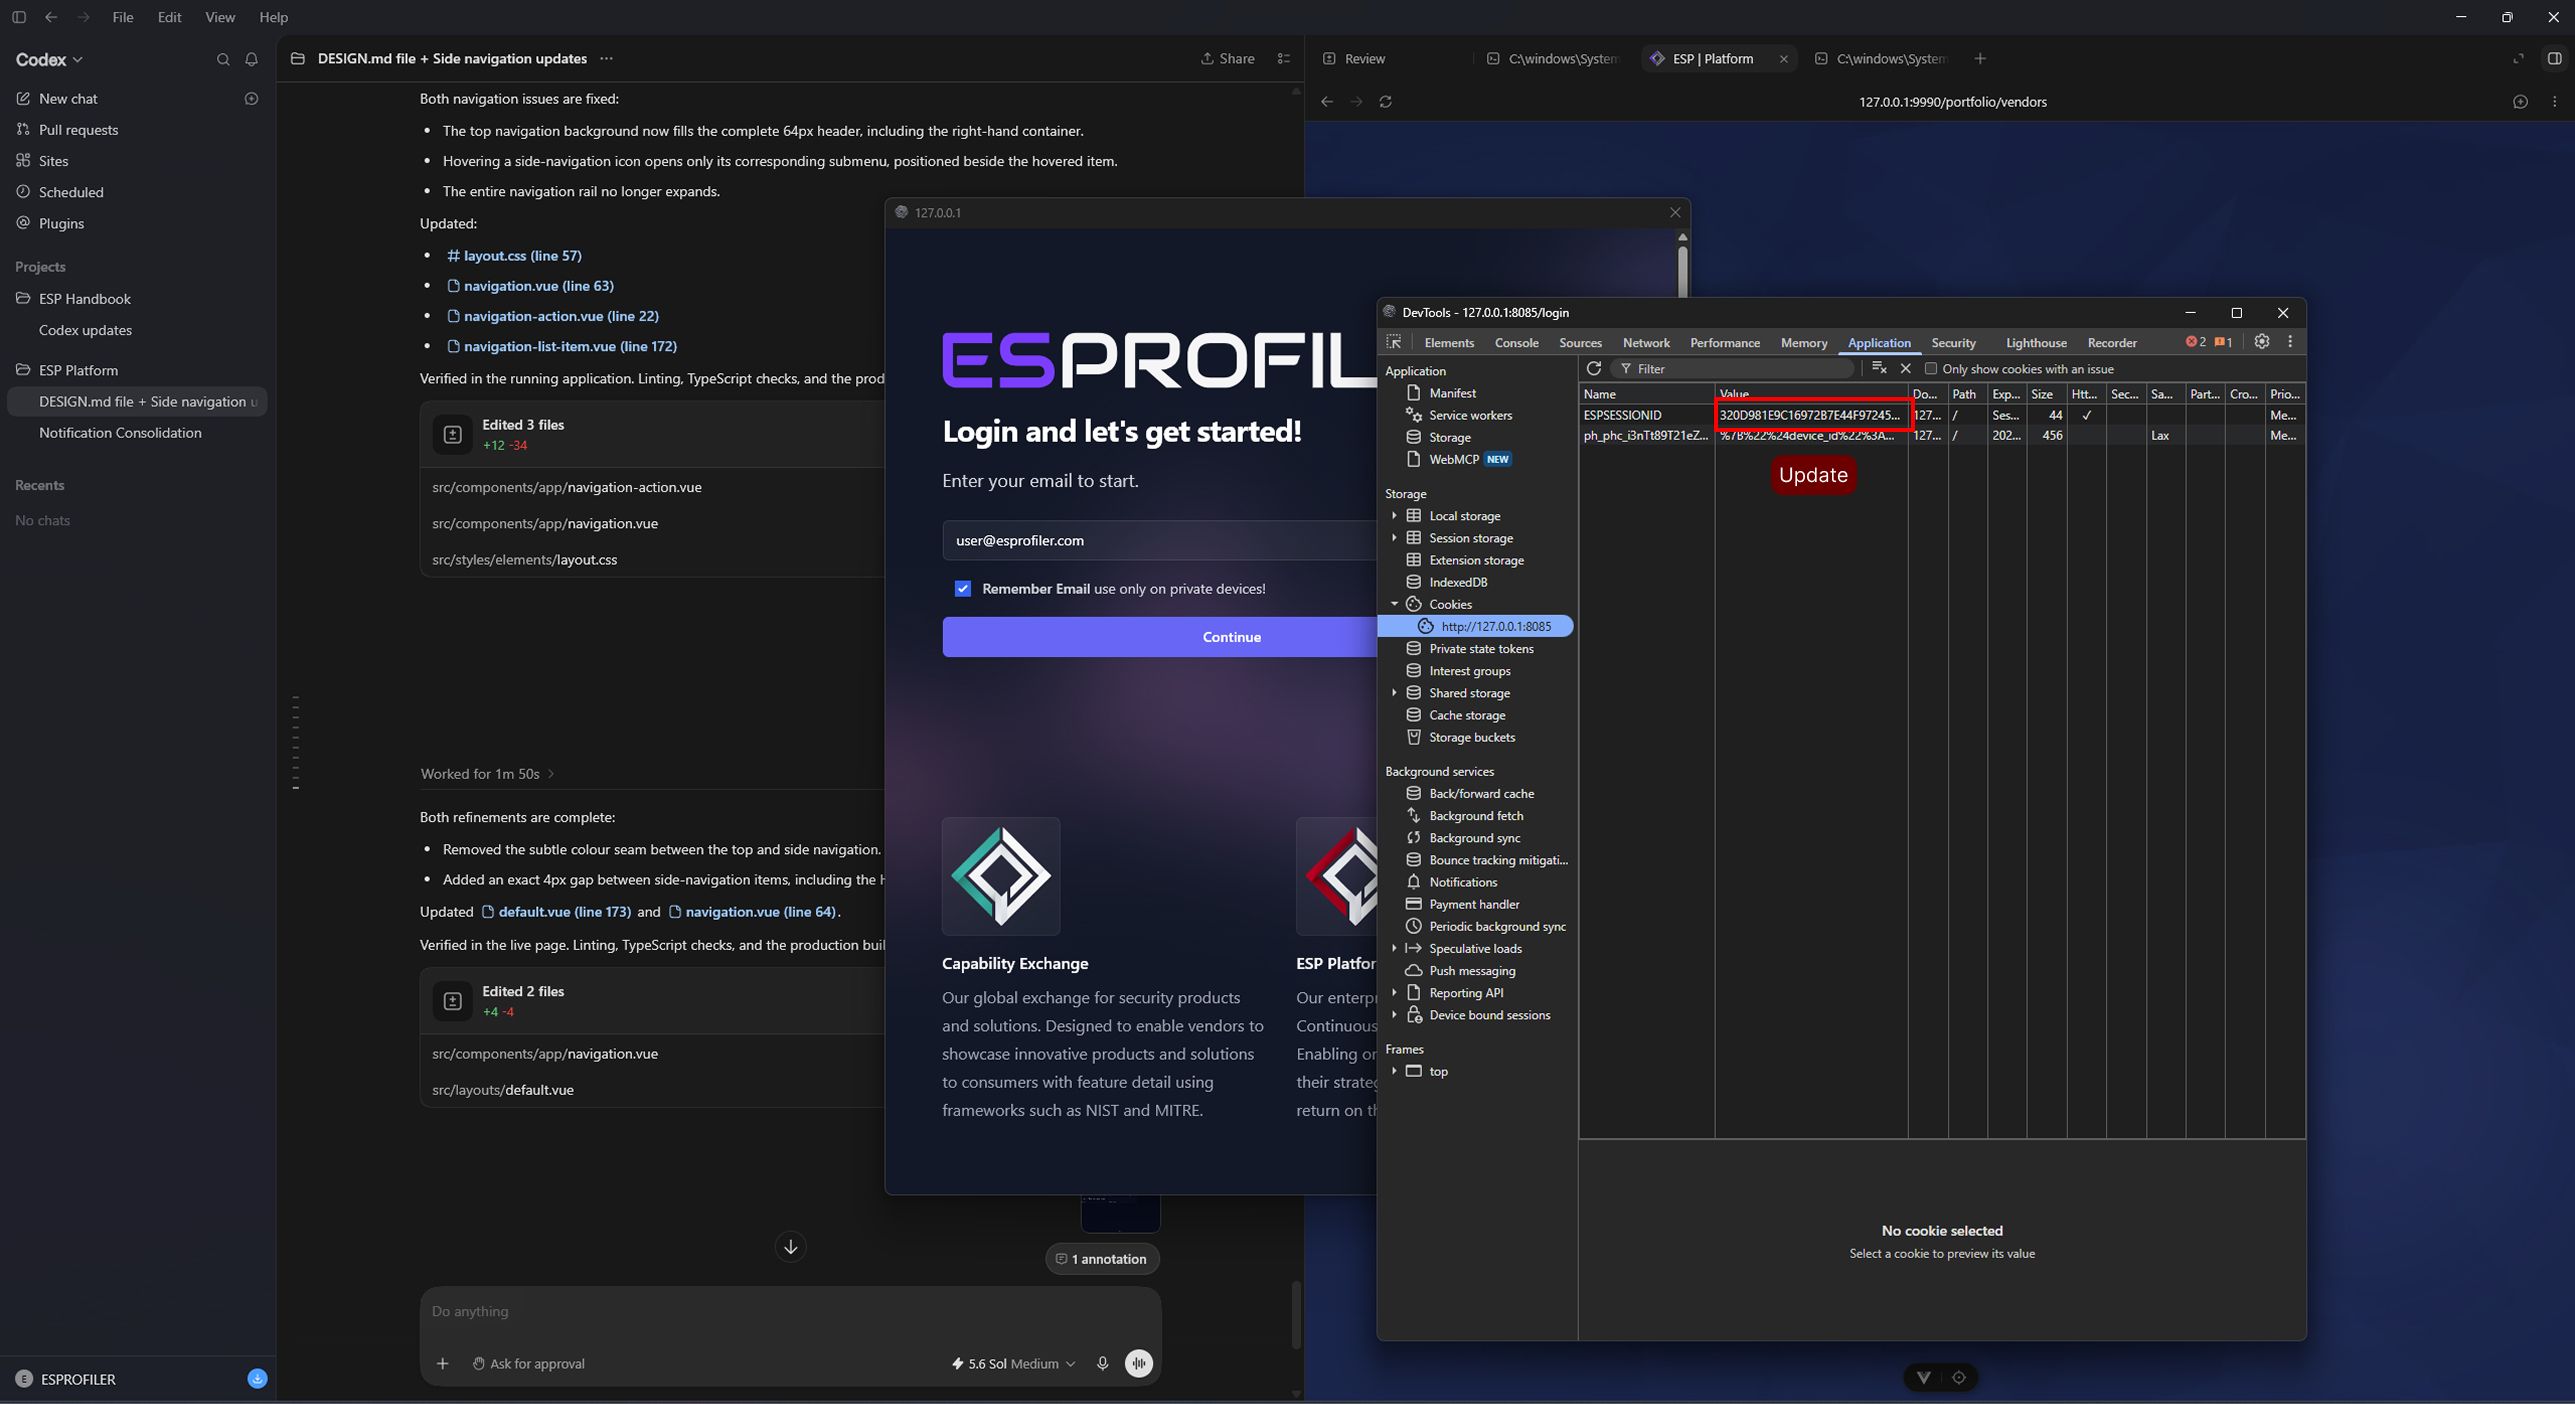Click the Capability Exchange logo thumbnail
Image resolution: width=2575 pixels, height=1404 pixels.
1001,876
